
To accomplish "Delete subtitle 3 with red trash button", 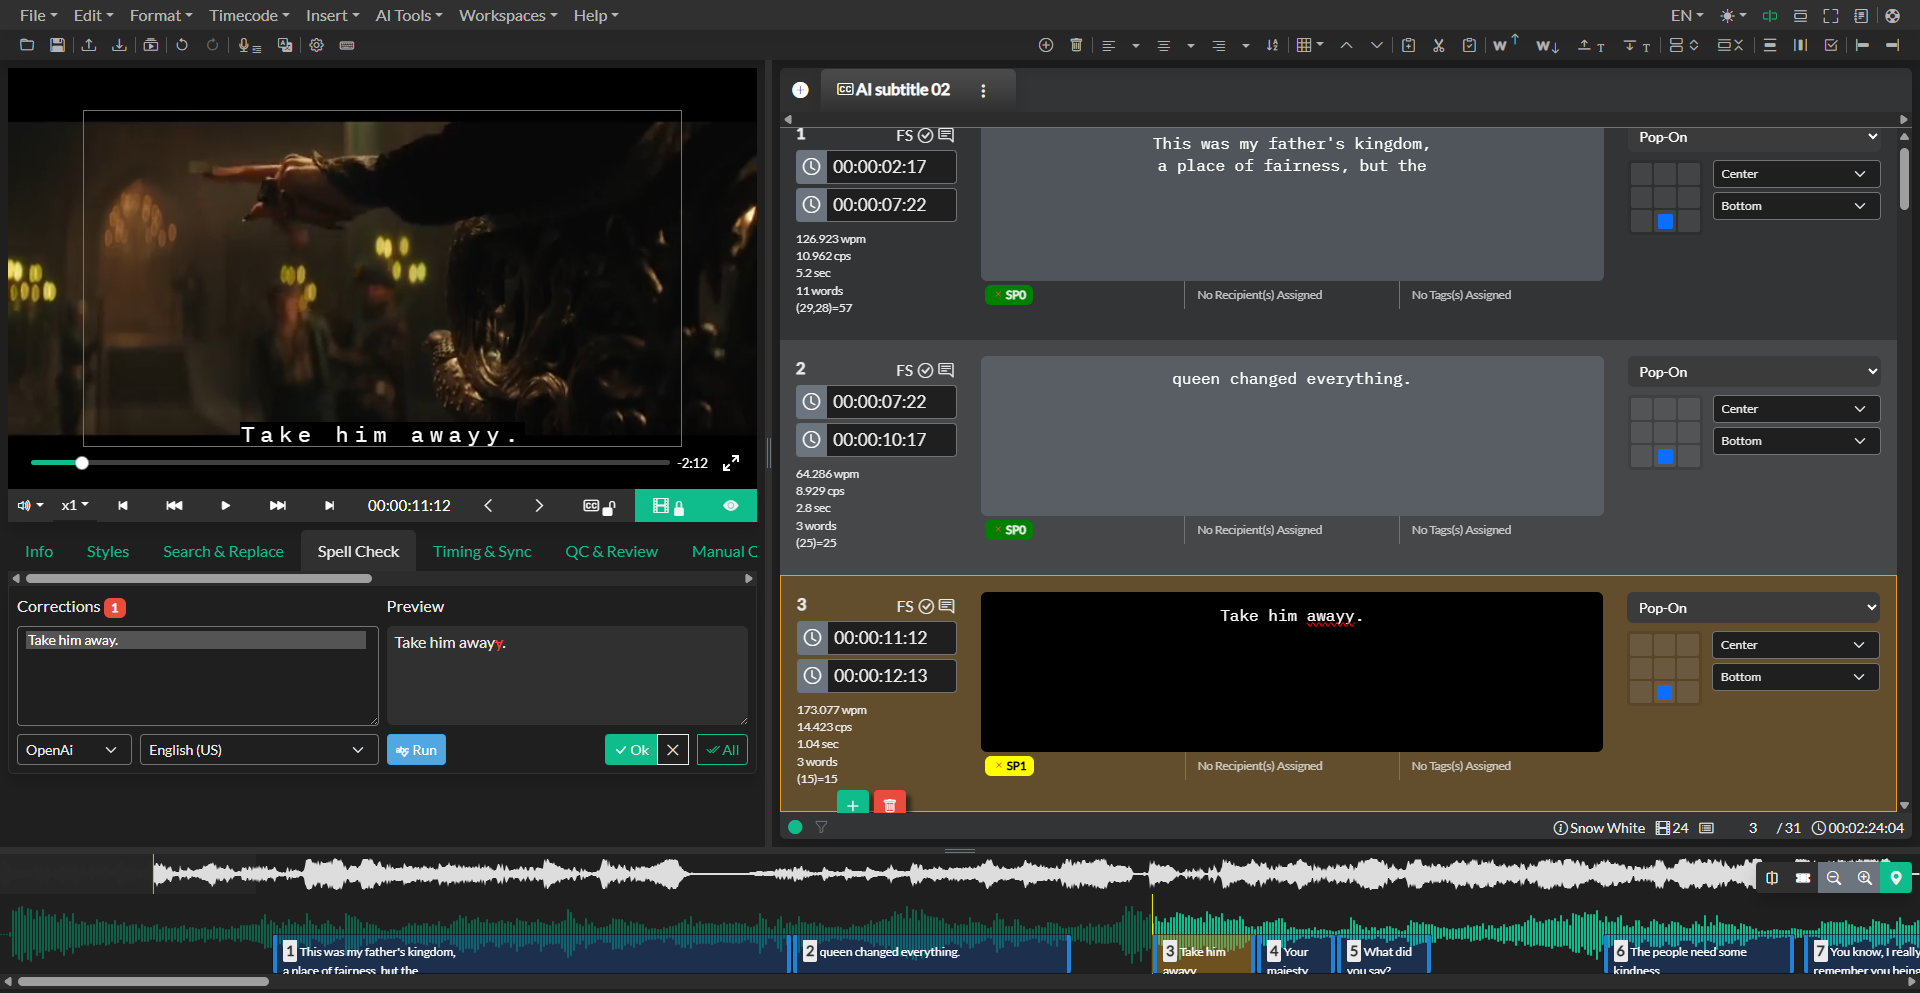I will [x=889, y=804].
